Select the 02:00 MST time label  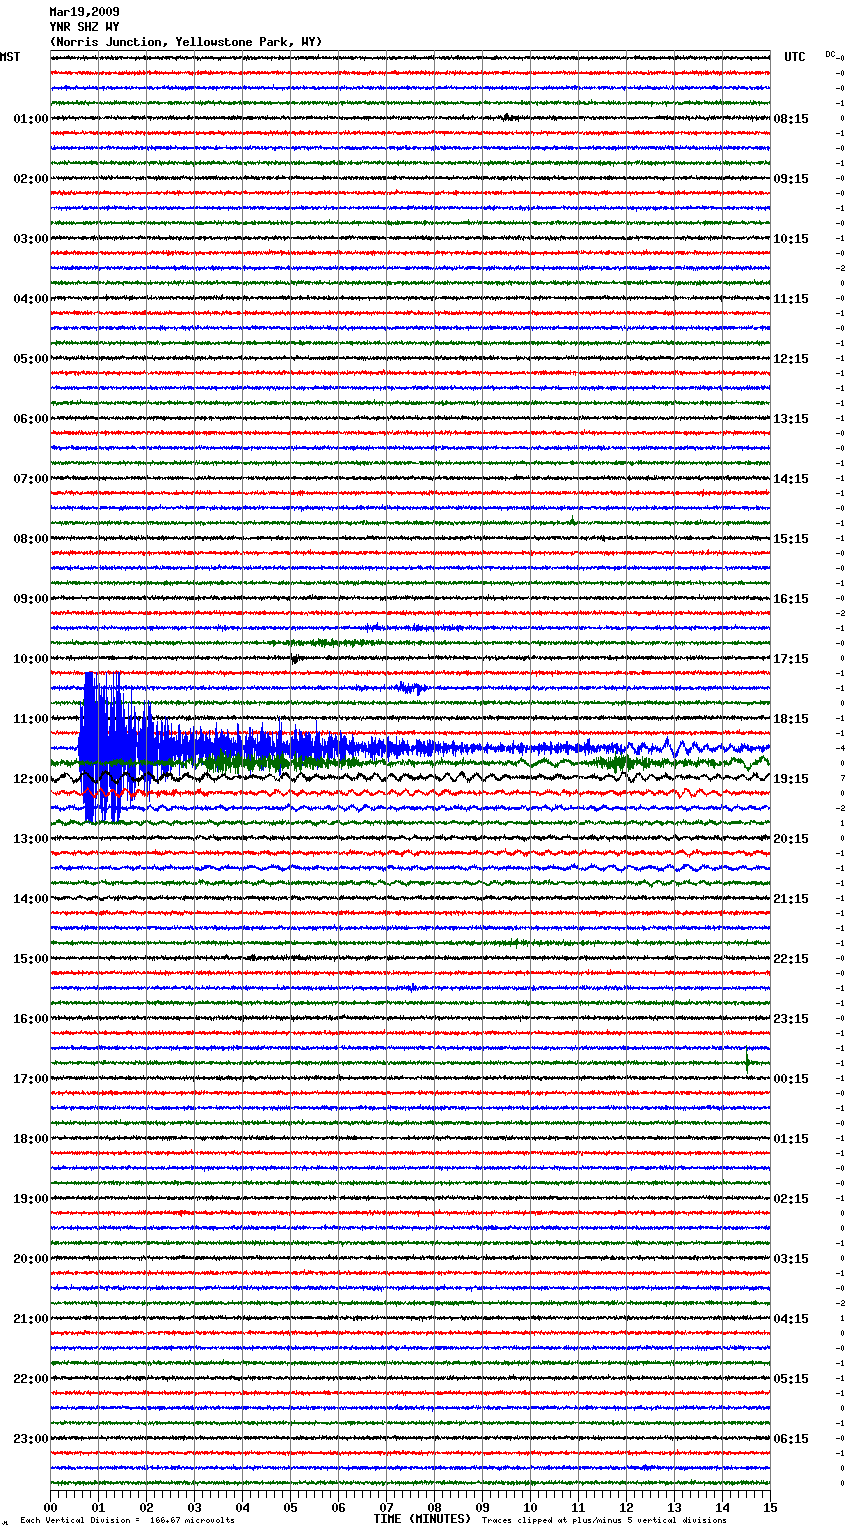click(x=31, y=179)
